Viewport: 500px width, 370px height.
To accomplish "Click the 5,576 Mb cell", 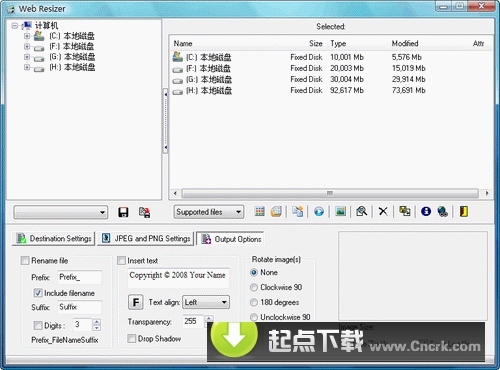I will 406,57.
